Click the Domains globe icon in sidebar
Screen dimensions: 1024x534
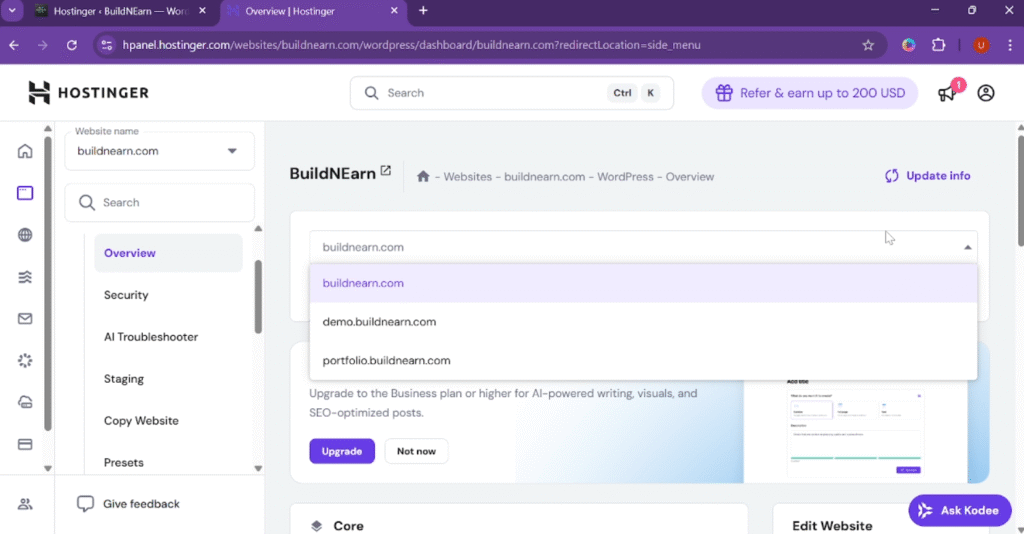[25, 235]
